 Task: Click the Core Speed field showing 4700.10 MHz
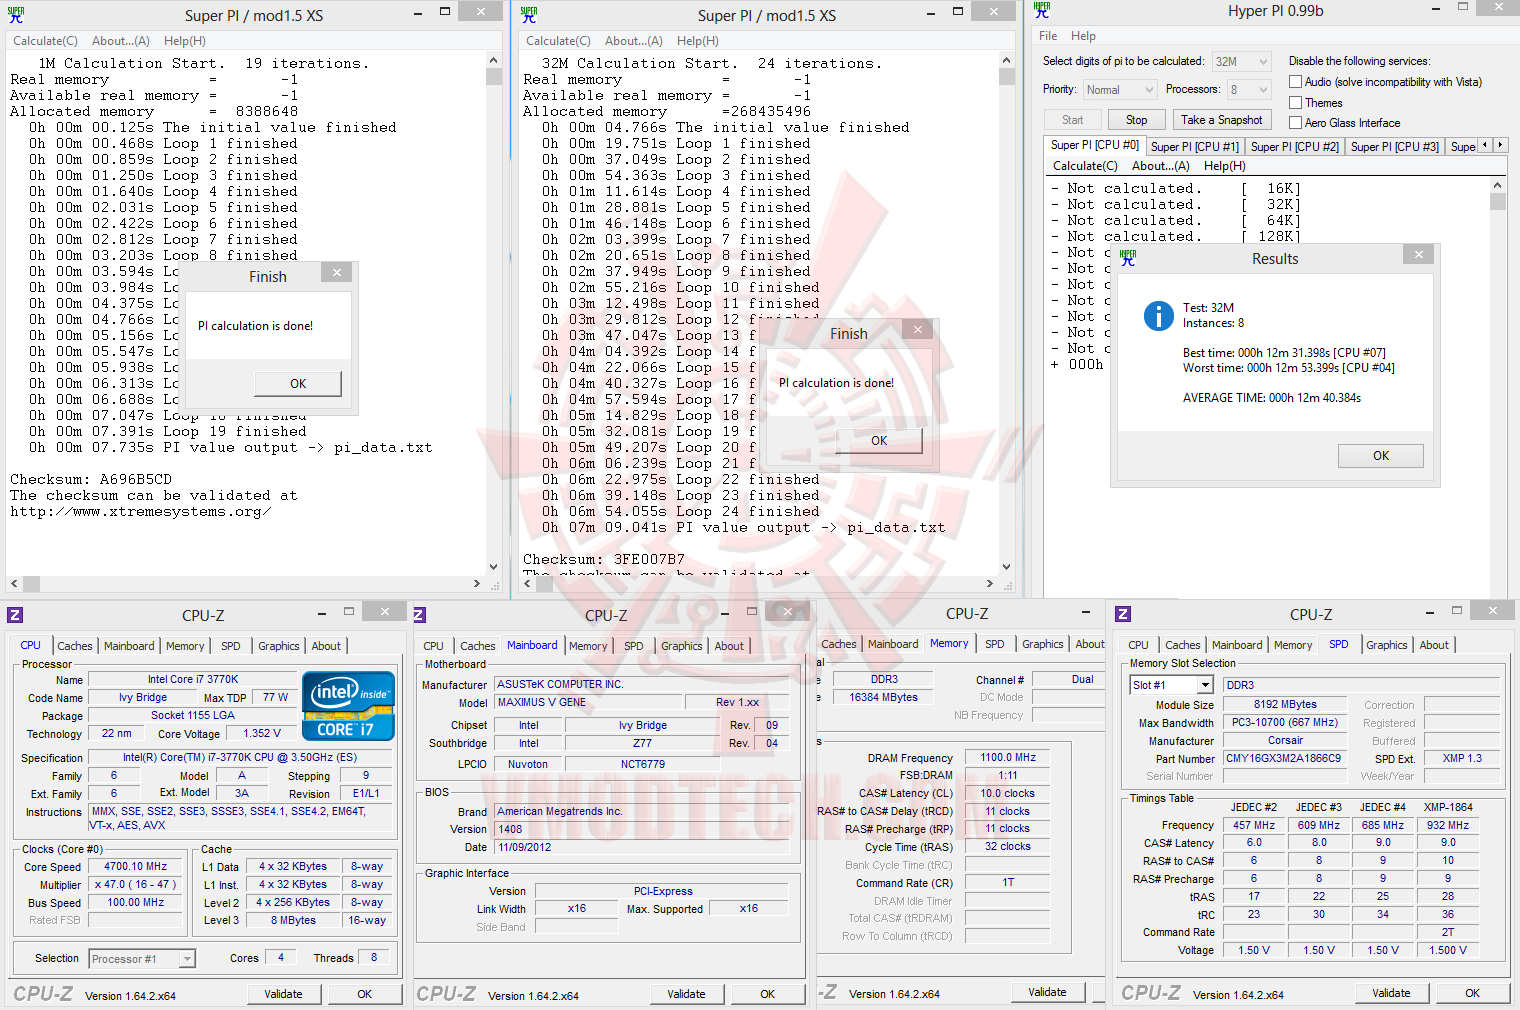pyautogui.click(x=136, y=867)
